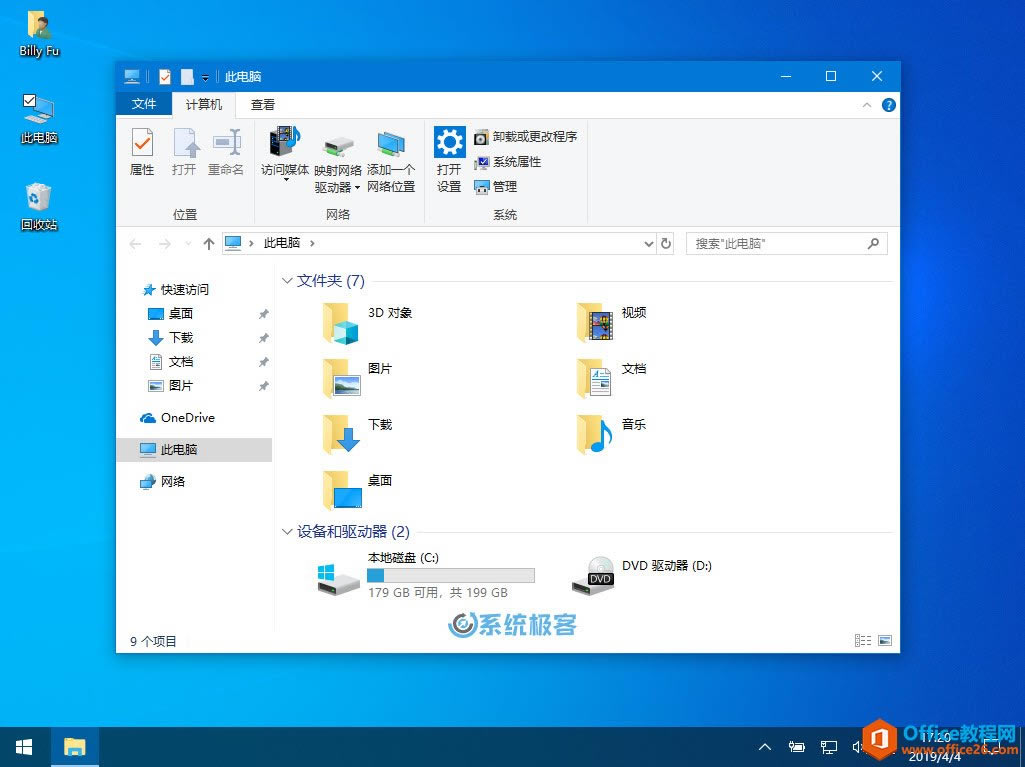The image size is (1025, 767).
Task: Click the chevron before 此电脑 in the address bar
Action: tap(251, 243)
